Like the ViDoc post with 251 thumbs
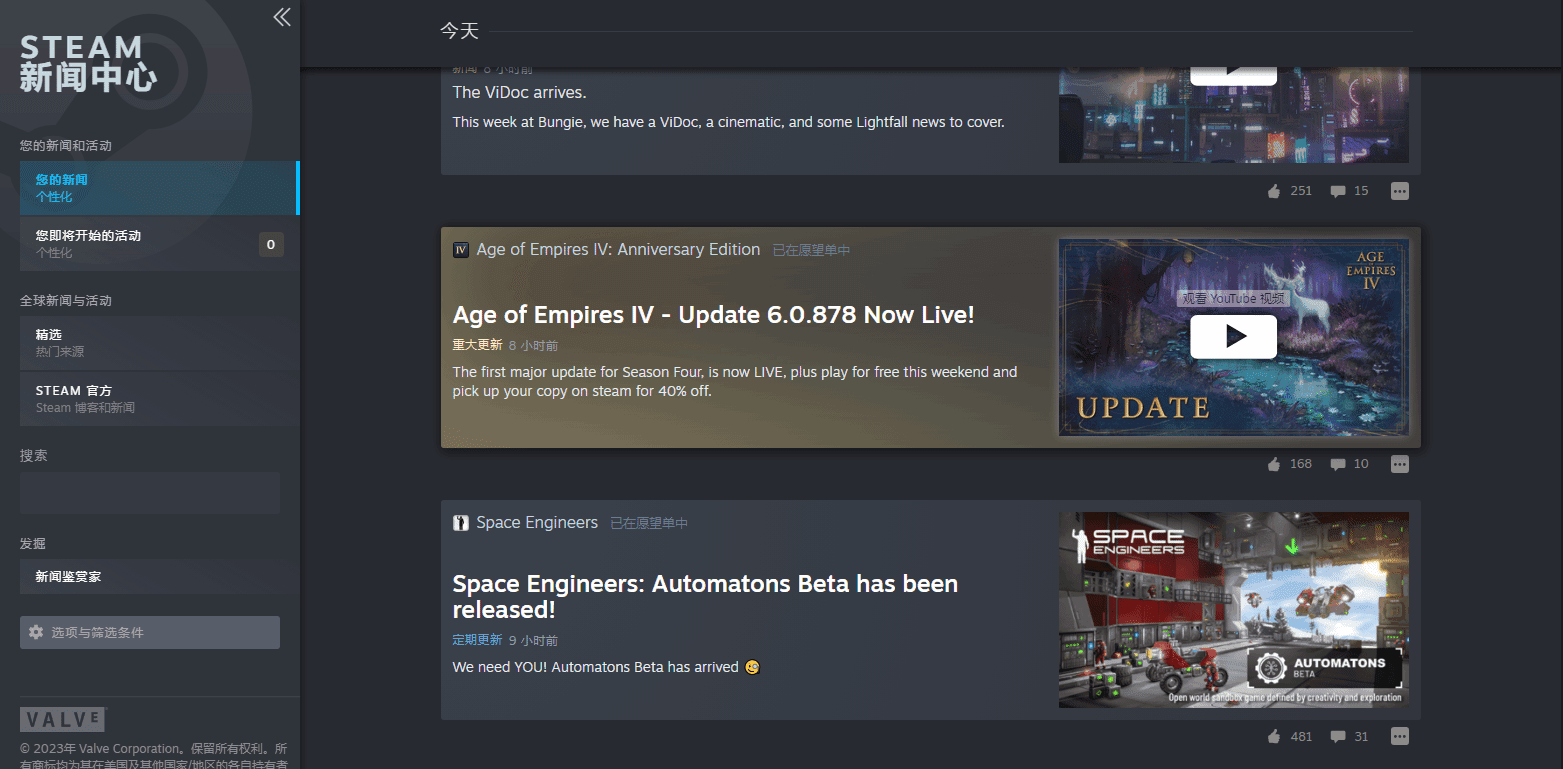This screenshot has width=1563, height=769. click(1289, 191)
